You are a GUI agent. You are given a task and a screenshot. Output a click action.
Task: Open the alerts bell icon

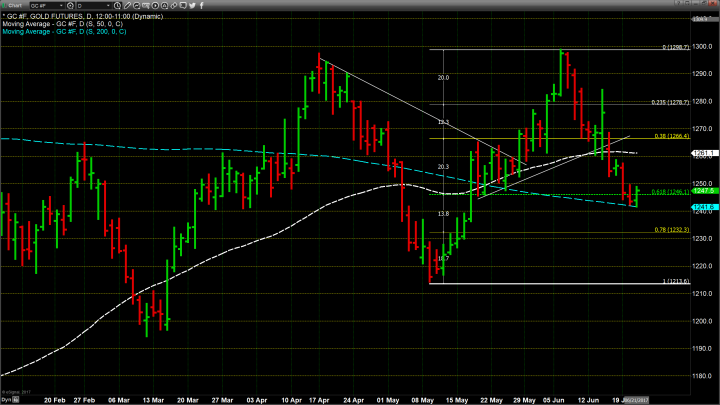click(164, 6)
